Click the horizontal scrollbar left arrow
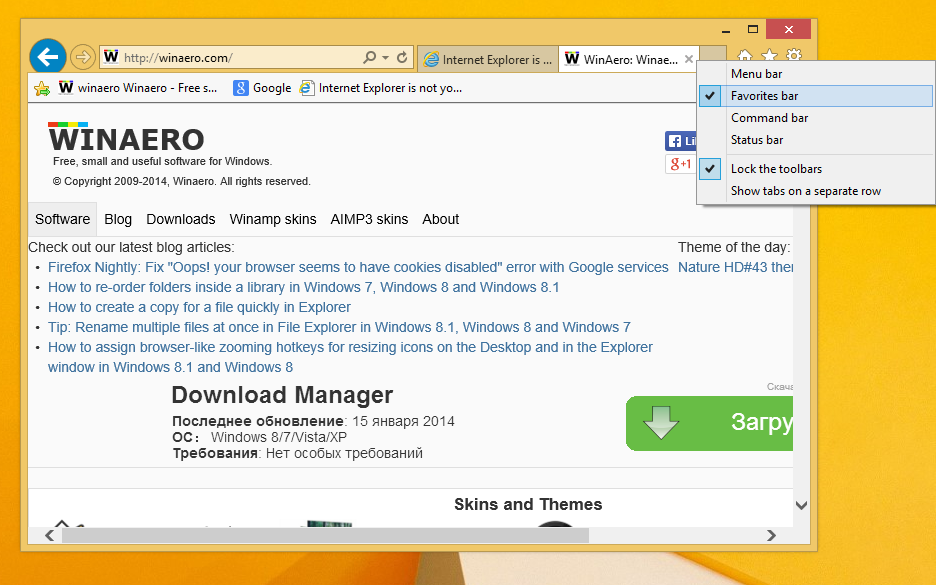936x585 pixels. tap(50, 536)
